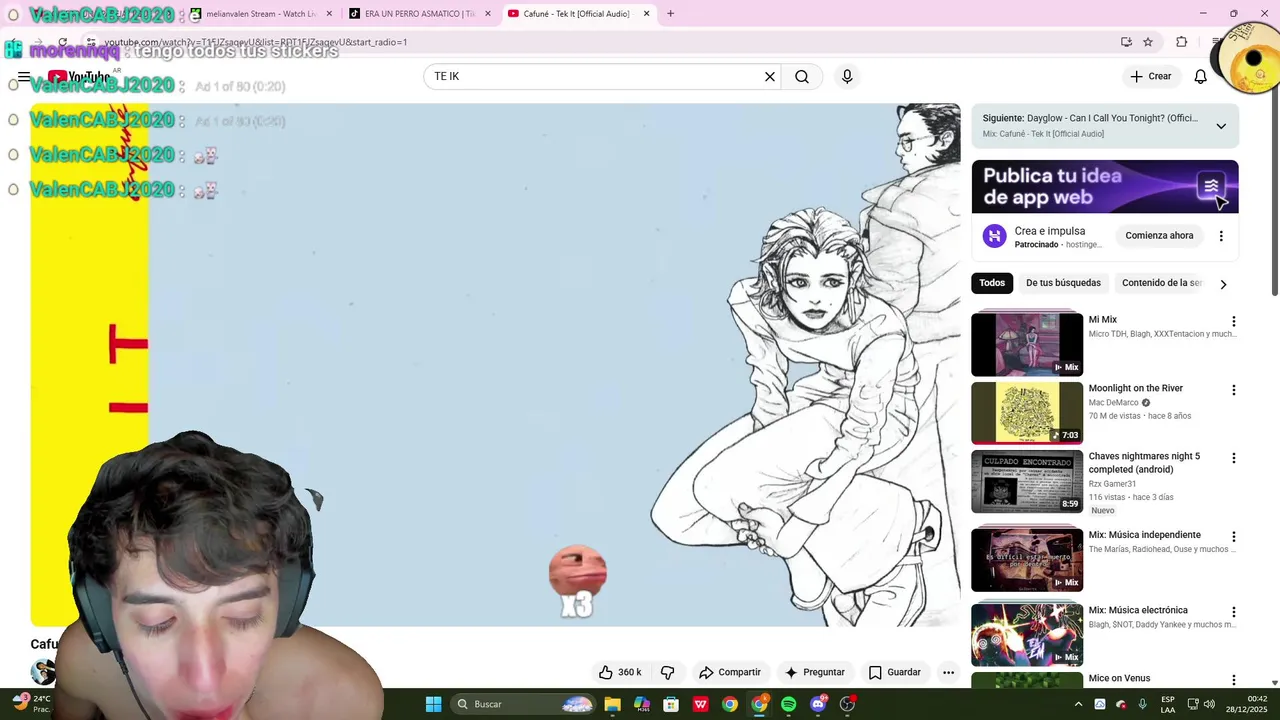Viewport: 1280px width, 720px height.
Task: Like the video with thumbs up
Action: coord(620,672)
